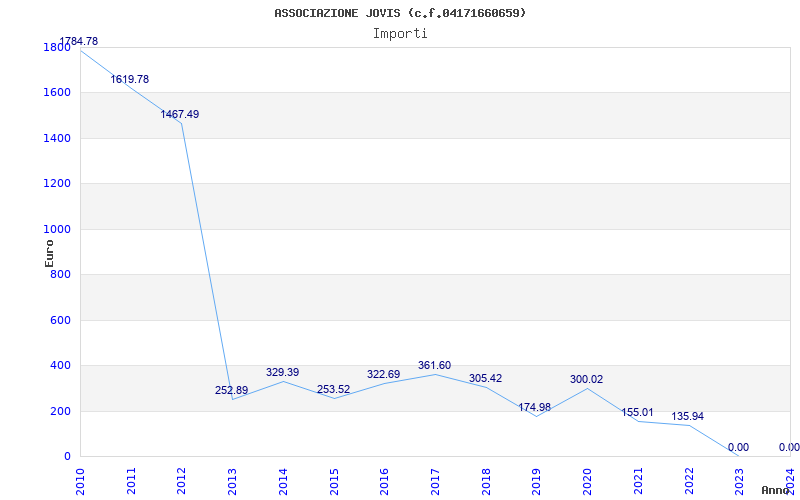800x500 pixels.
Task: Select the 253.52 data label
Action: click(x=334, y=389)
